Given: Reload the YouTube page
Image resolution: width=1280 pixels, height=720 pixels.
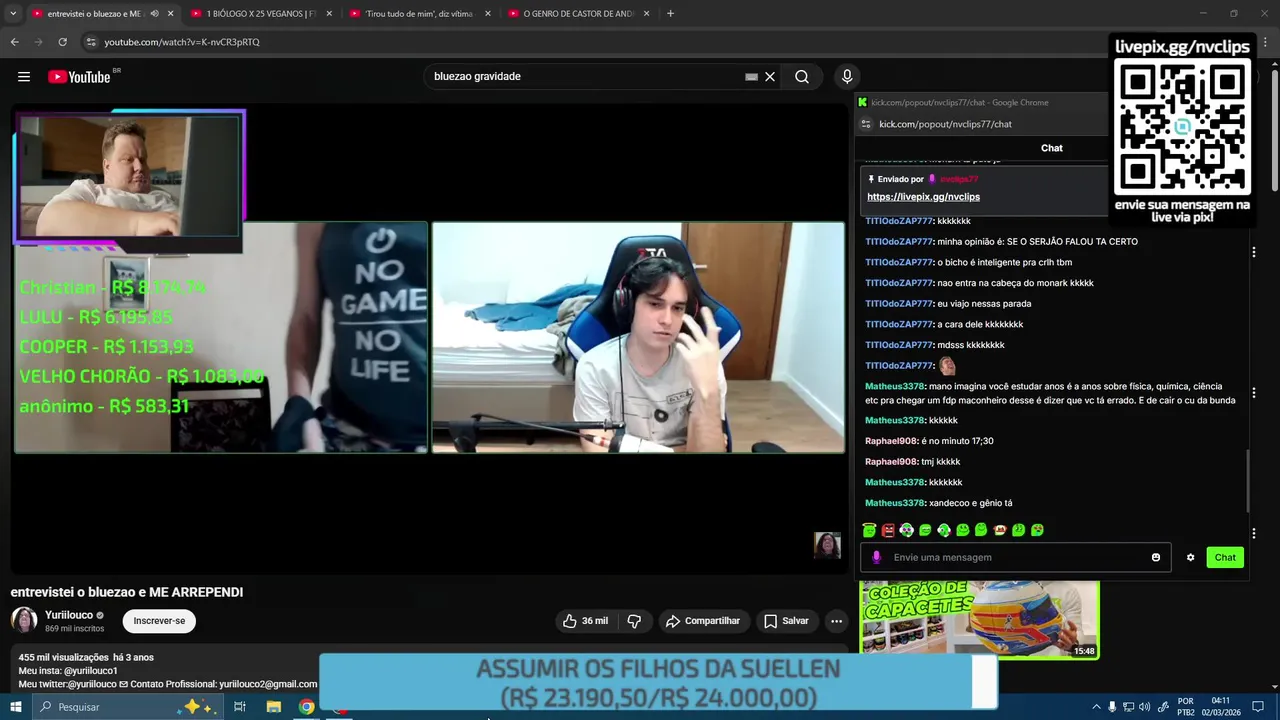Looking at the screenshot, I should point(62,42).
